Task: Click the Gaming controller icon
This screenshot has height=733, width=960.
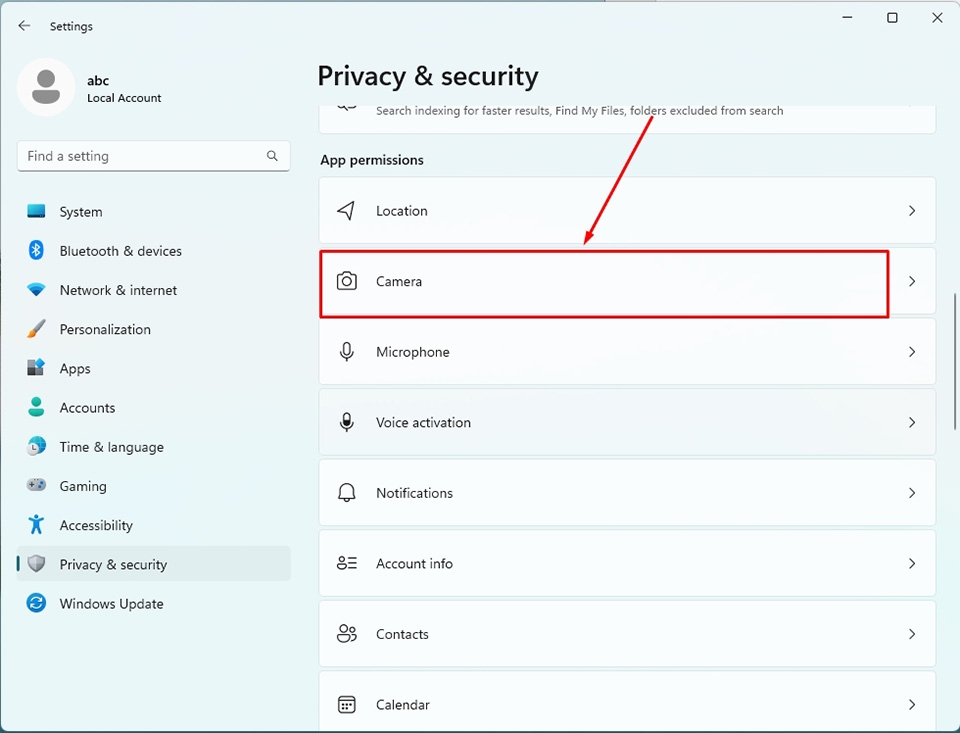Action: (36, 485)
